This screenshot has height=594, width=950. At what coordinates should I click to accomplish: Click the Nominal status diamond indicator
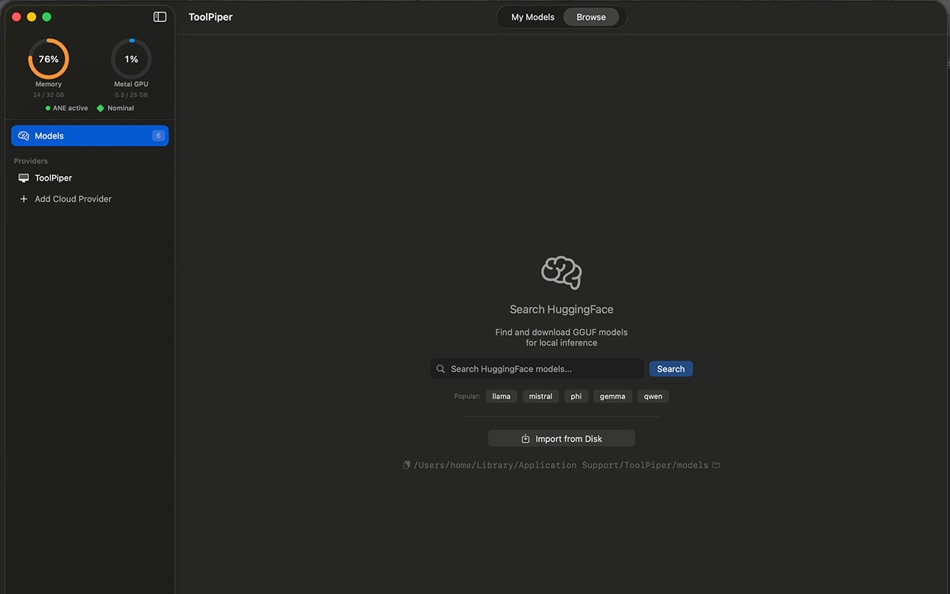tap(99, 107)
